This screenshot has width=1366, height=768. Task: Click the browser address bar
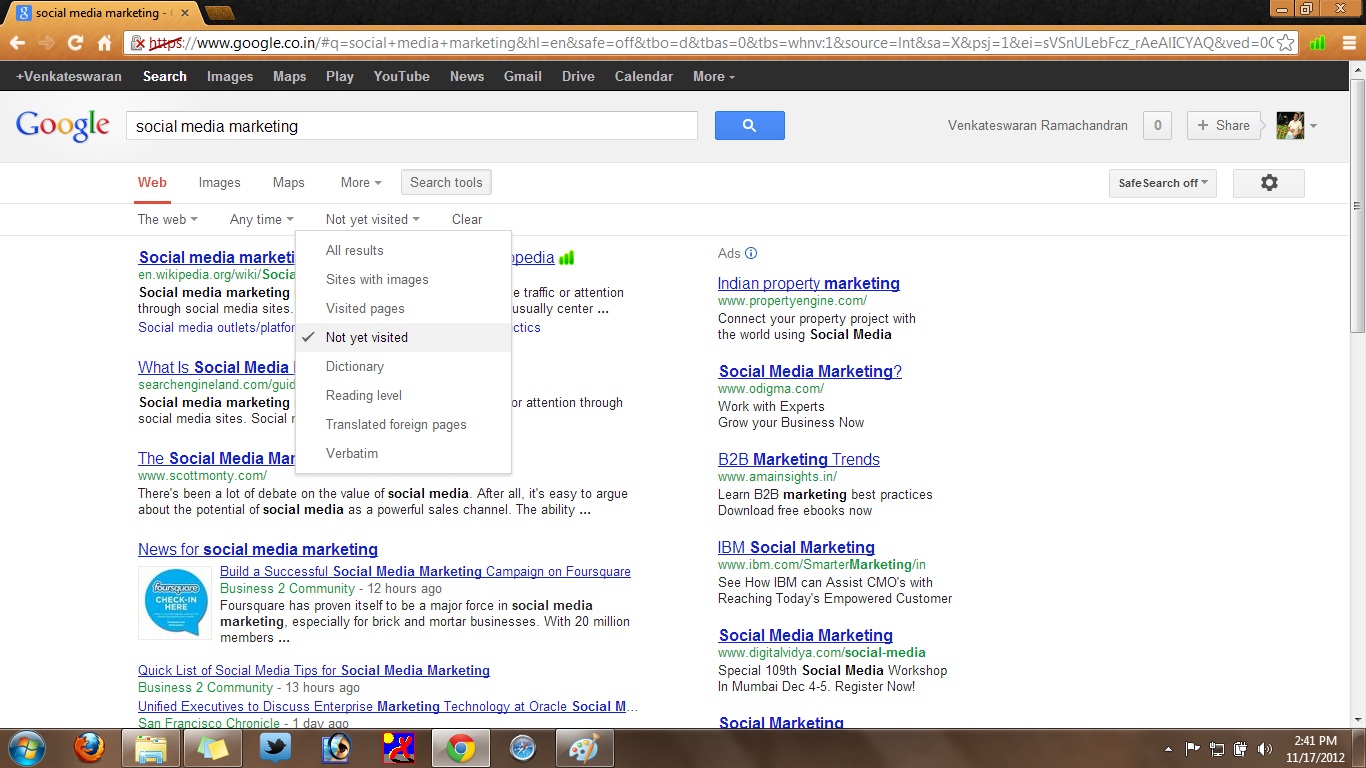click(712, 43)
